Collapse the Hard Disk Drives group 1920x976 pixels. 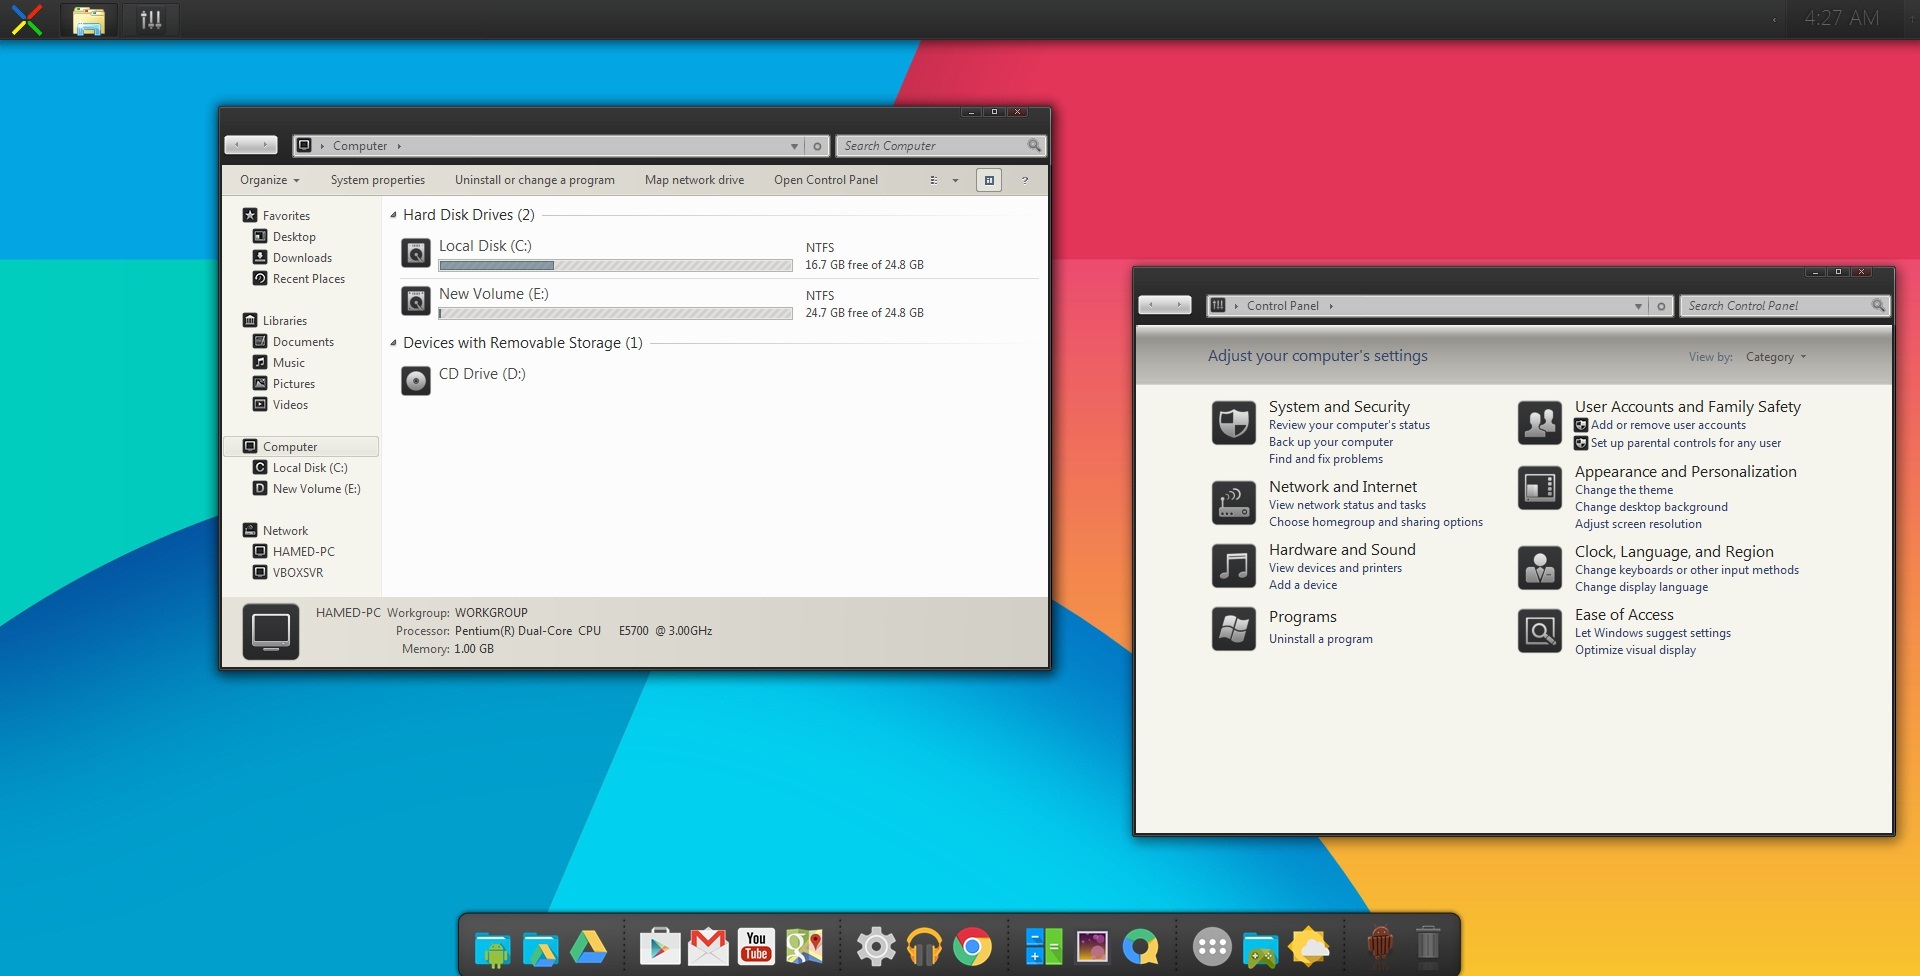tap(393, 215)
